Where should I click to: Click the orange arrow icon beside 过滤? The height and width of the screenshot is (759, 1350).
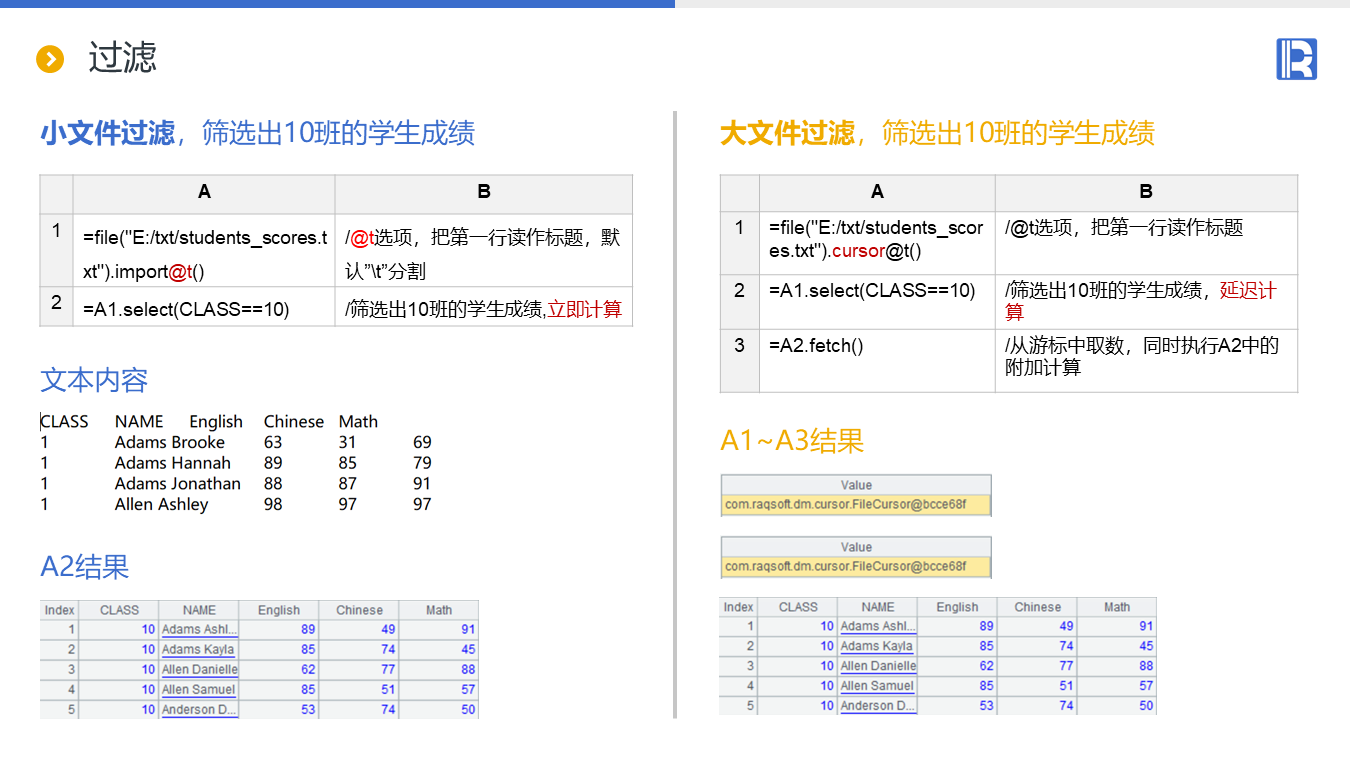49,59
